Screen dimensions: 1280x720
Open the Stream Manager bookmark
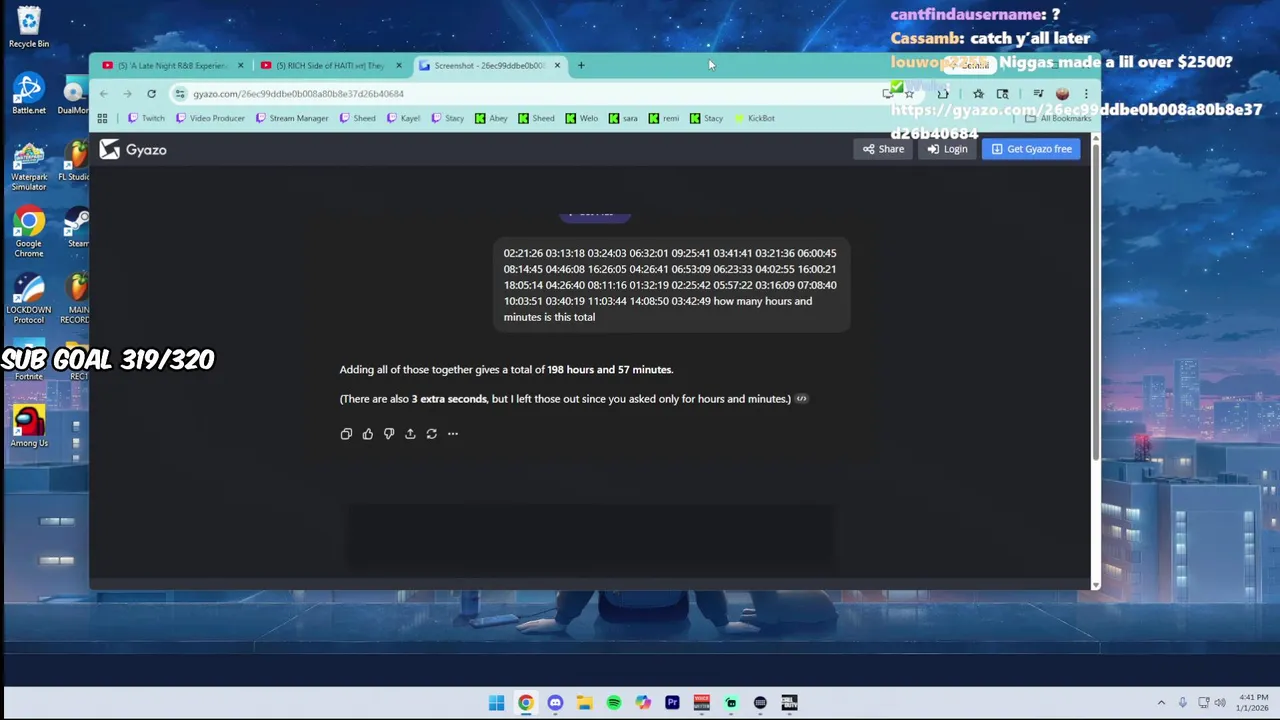point(292,118)
